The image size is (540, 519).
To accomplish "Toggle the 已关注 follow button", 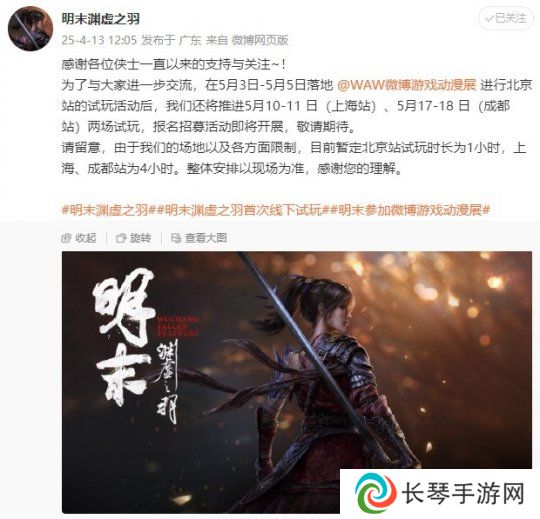I will pos(506,18).
